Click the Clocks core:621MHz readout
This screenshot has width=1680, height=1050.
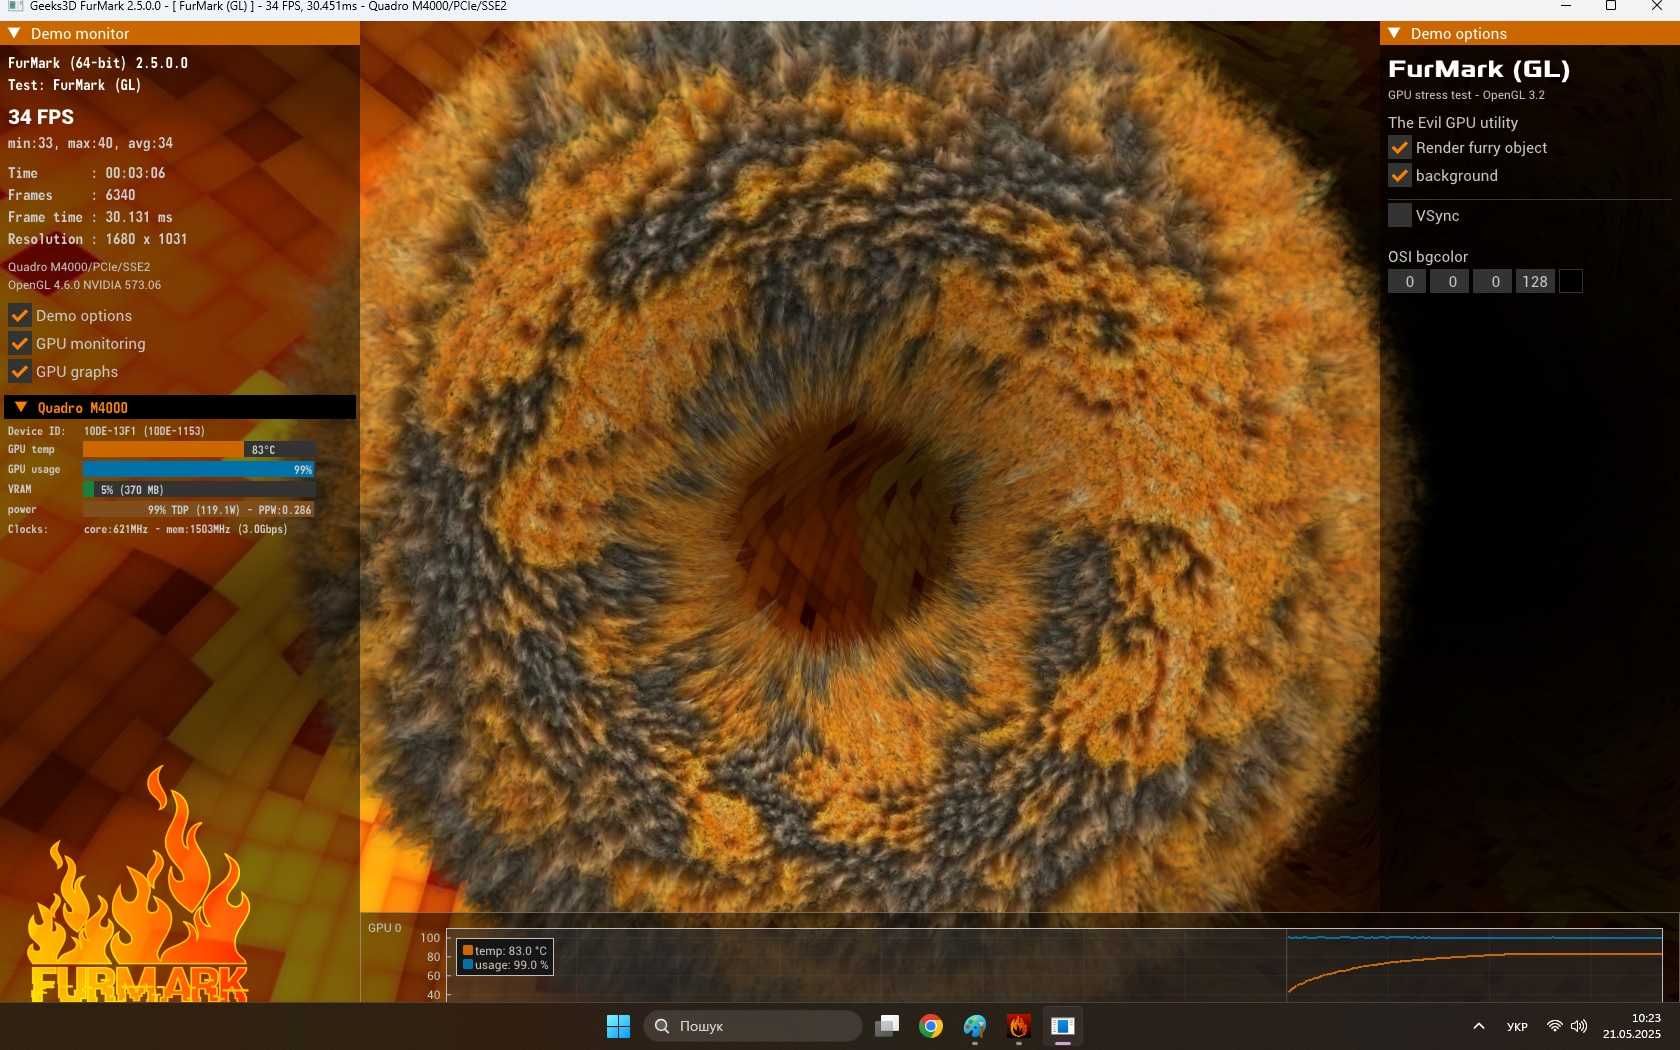186,529
